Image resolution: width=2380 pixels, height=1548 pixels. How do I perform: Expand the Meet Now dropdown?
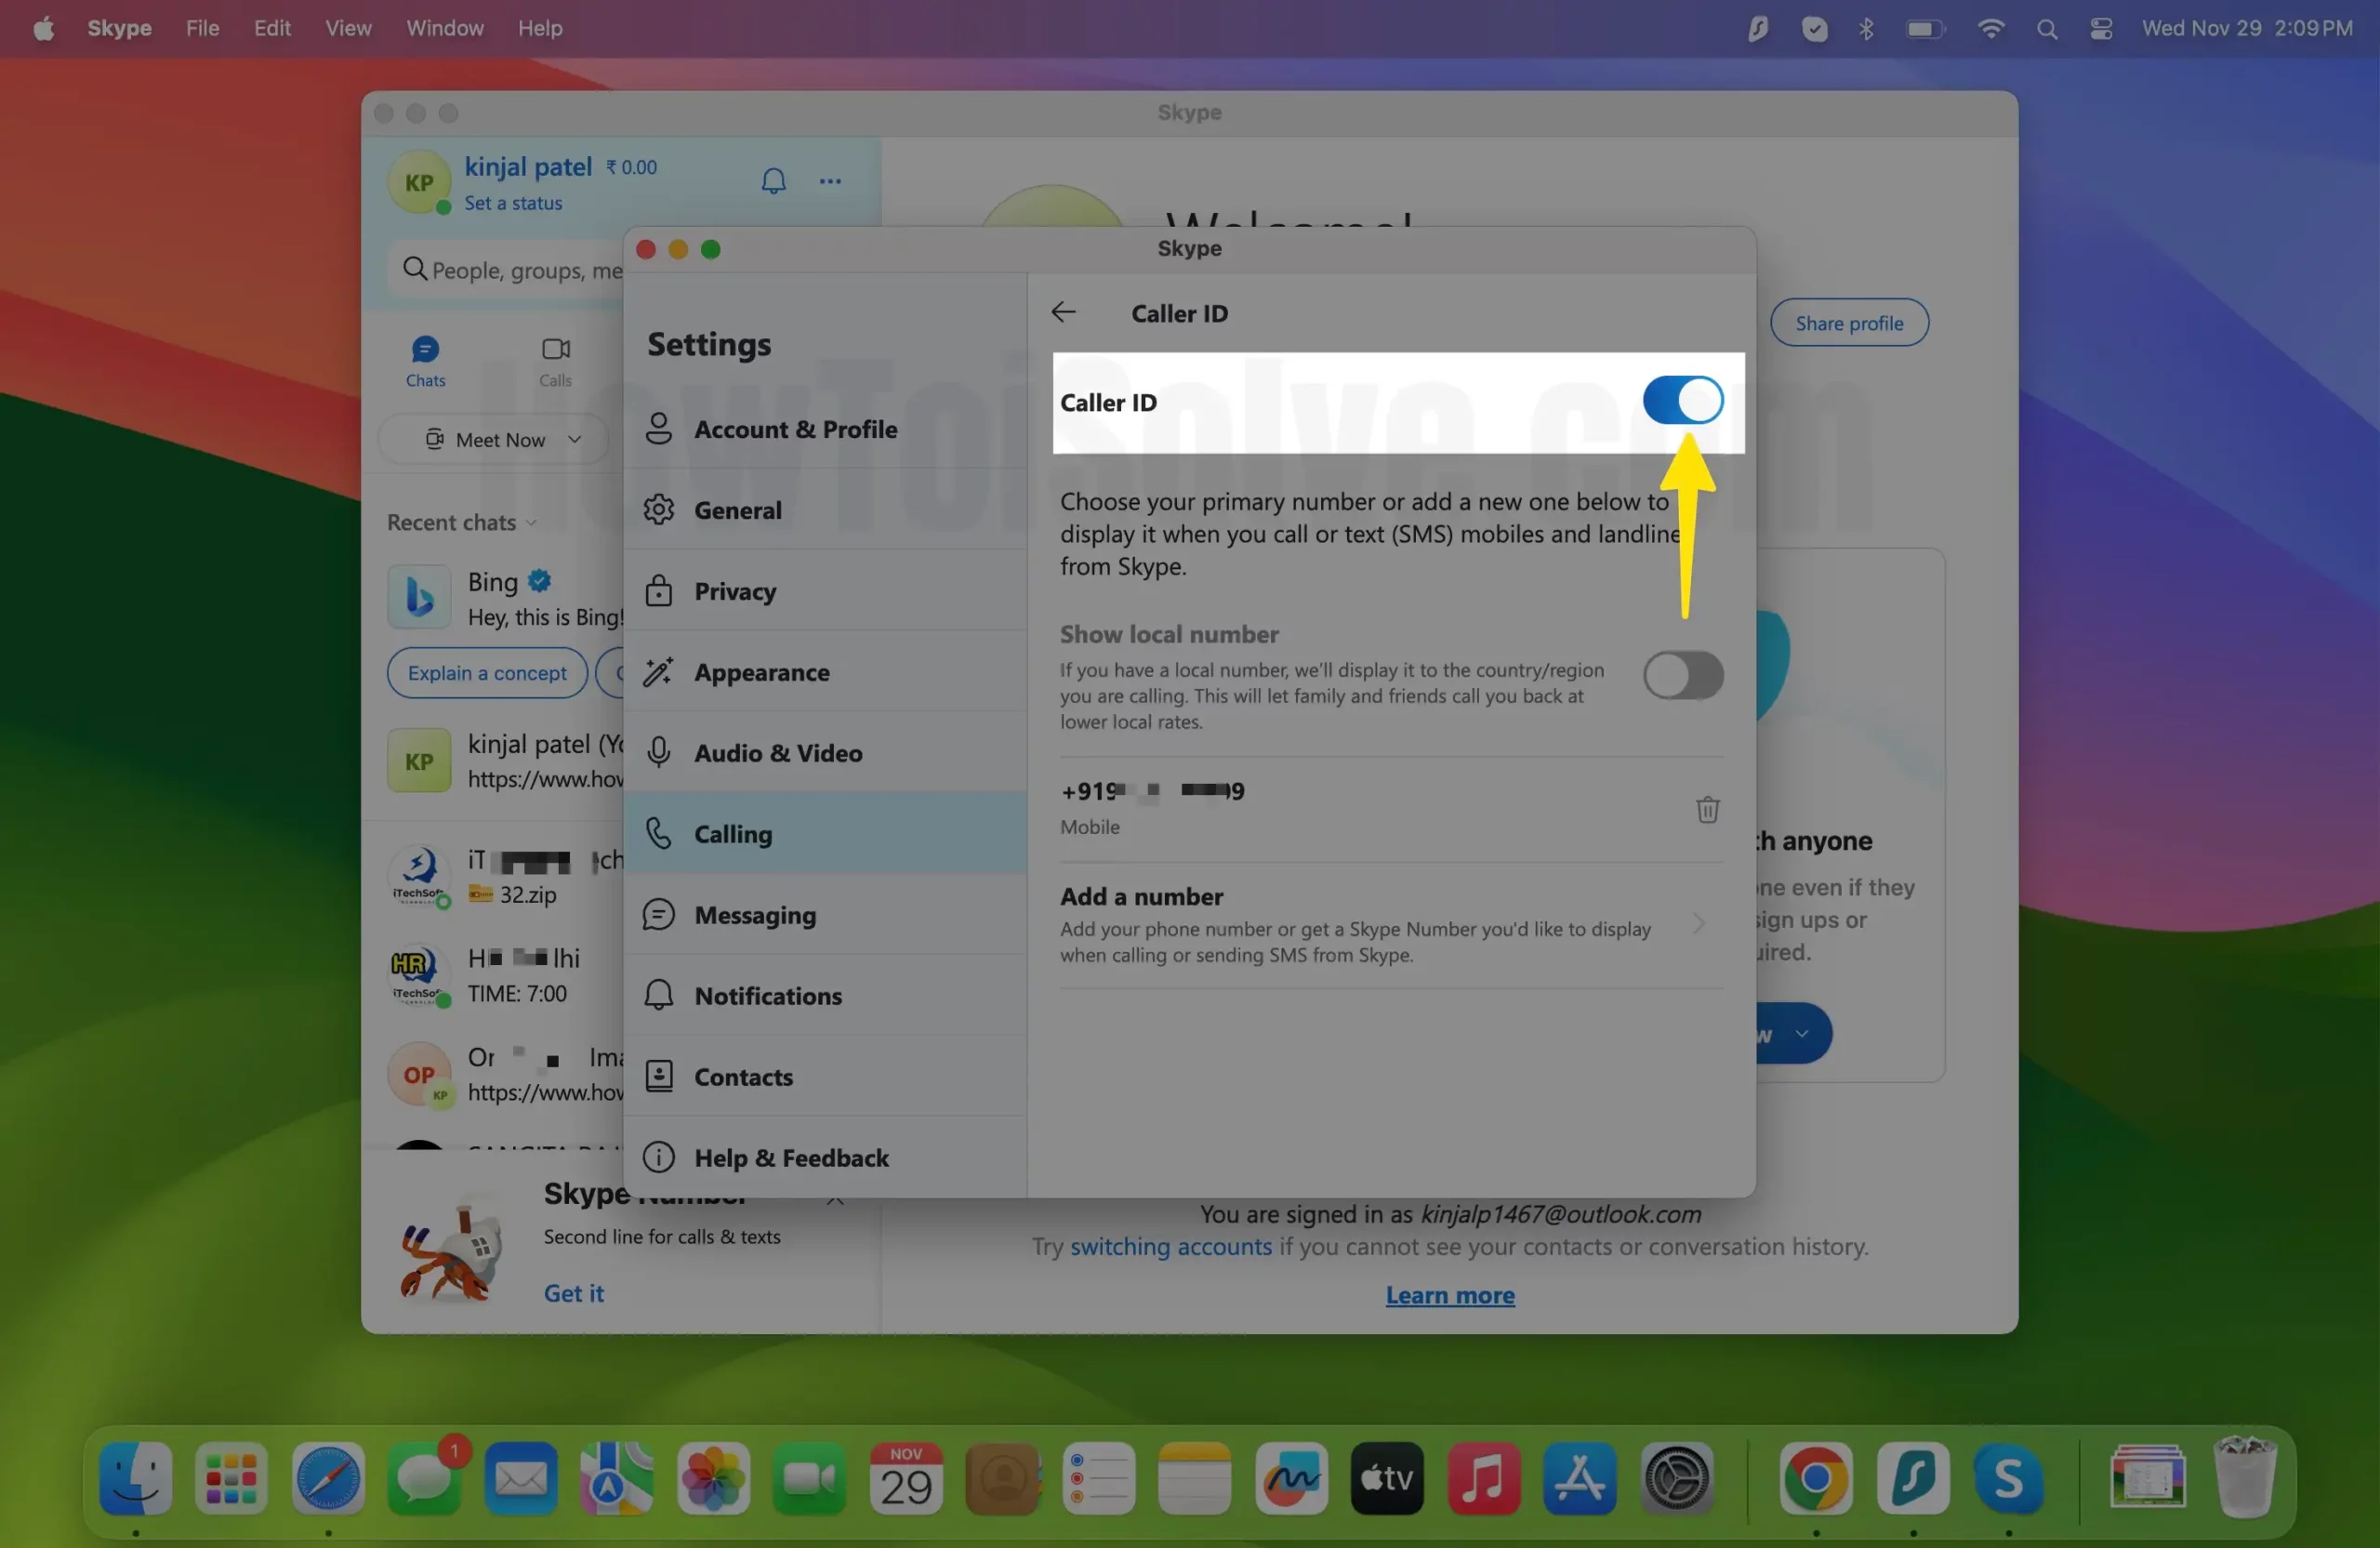click(x=575, y=439)
